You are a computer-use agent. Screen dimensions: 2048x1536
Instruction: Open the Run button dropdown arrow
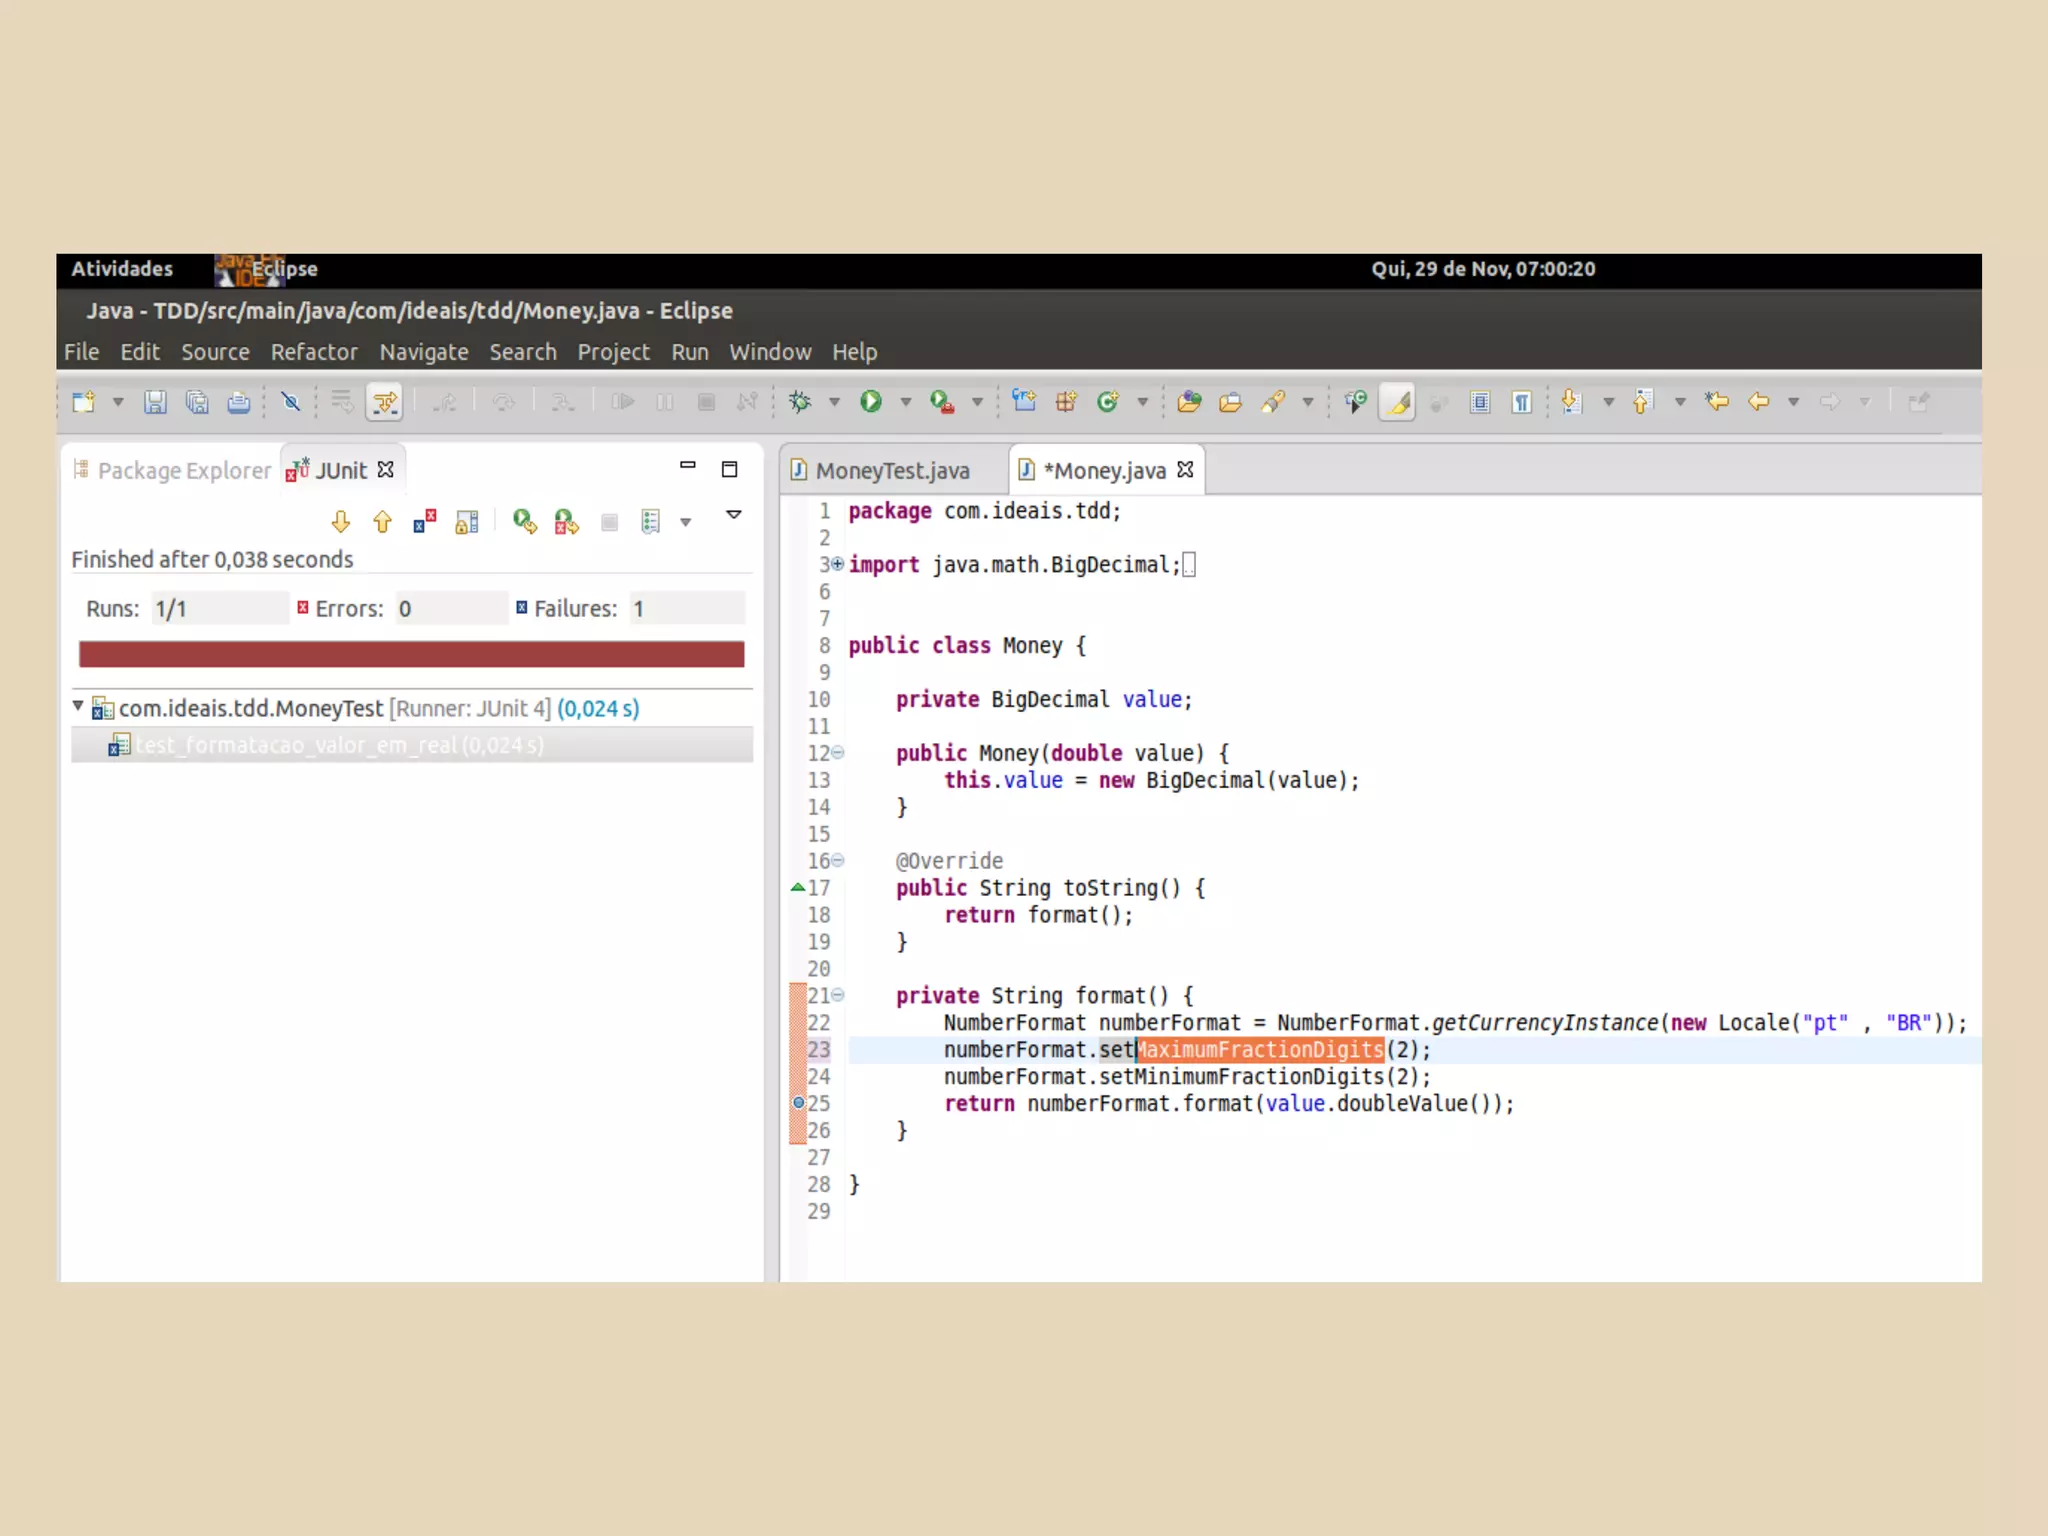pos(906,402)
